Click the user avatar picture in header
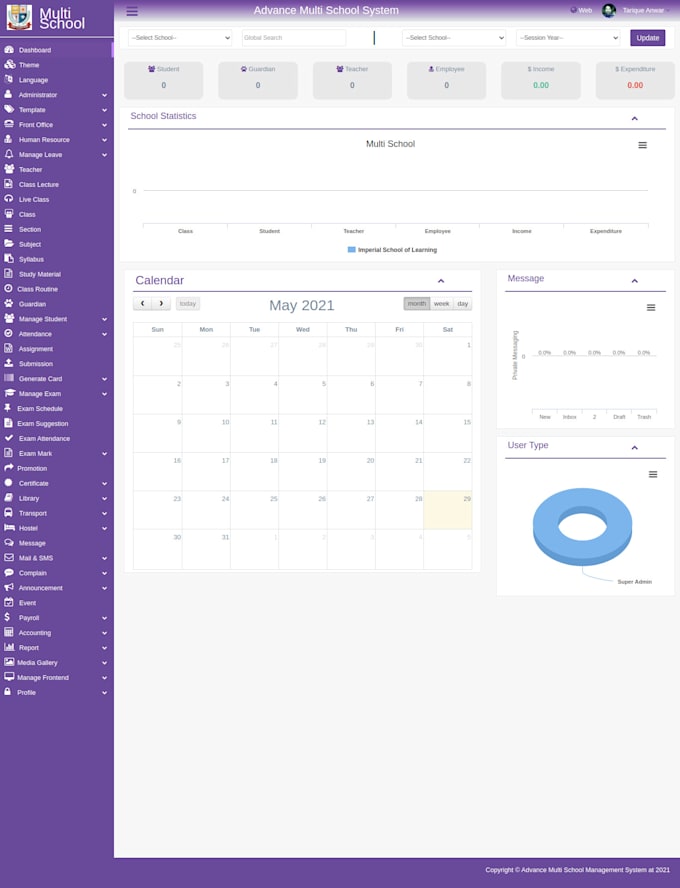This screenshot has width=680, height=888. tap(609, 10)
